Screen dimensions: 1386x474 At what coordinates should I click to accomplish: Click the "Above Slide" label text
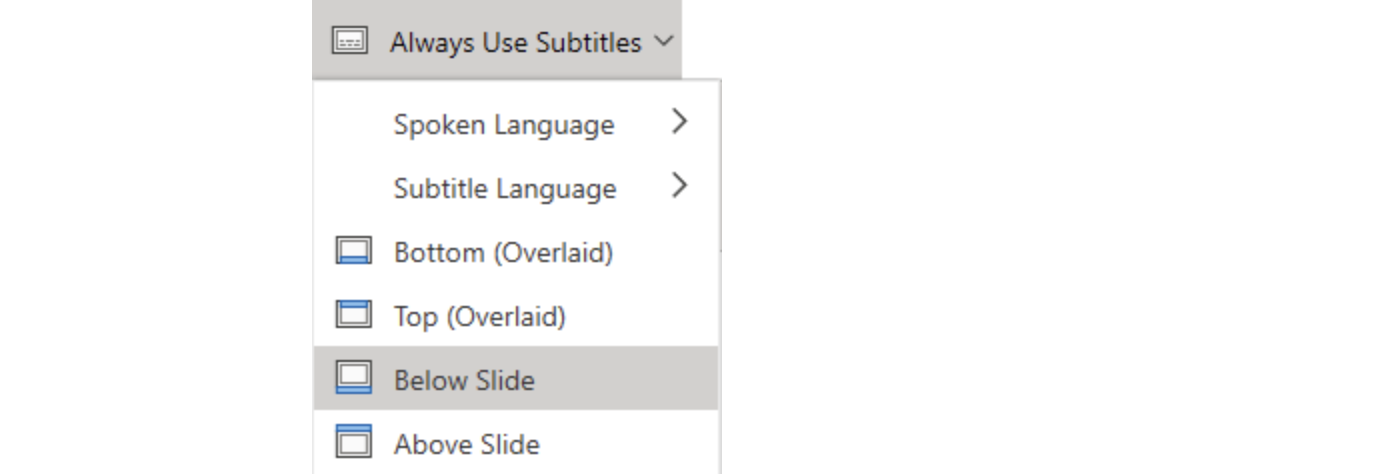click(x=467, y=444)
